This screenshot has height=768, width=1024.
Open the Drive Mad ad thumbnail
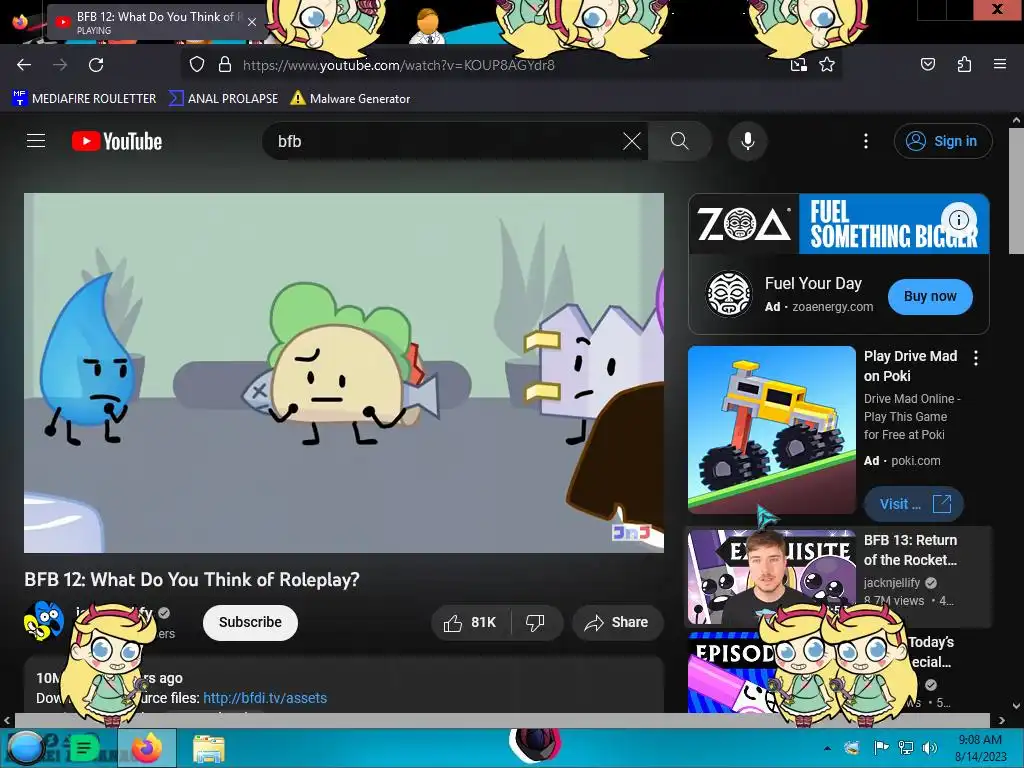[x=772, y=430]
